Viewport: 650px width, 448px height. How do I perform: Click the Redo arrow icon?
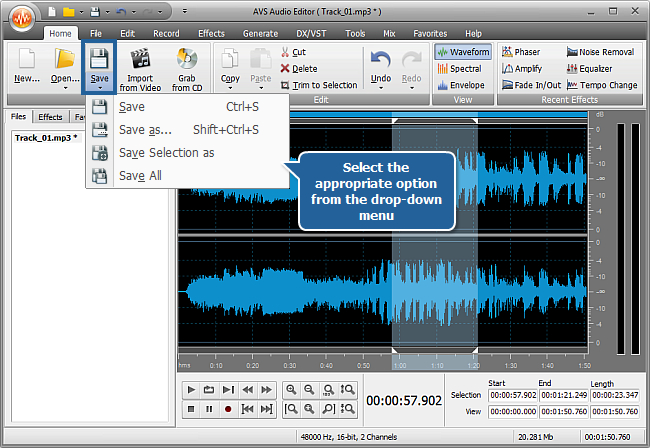411,60
